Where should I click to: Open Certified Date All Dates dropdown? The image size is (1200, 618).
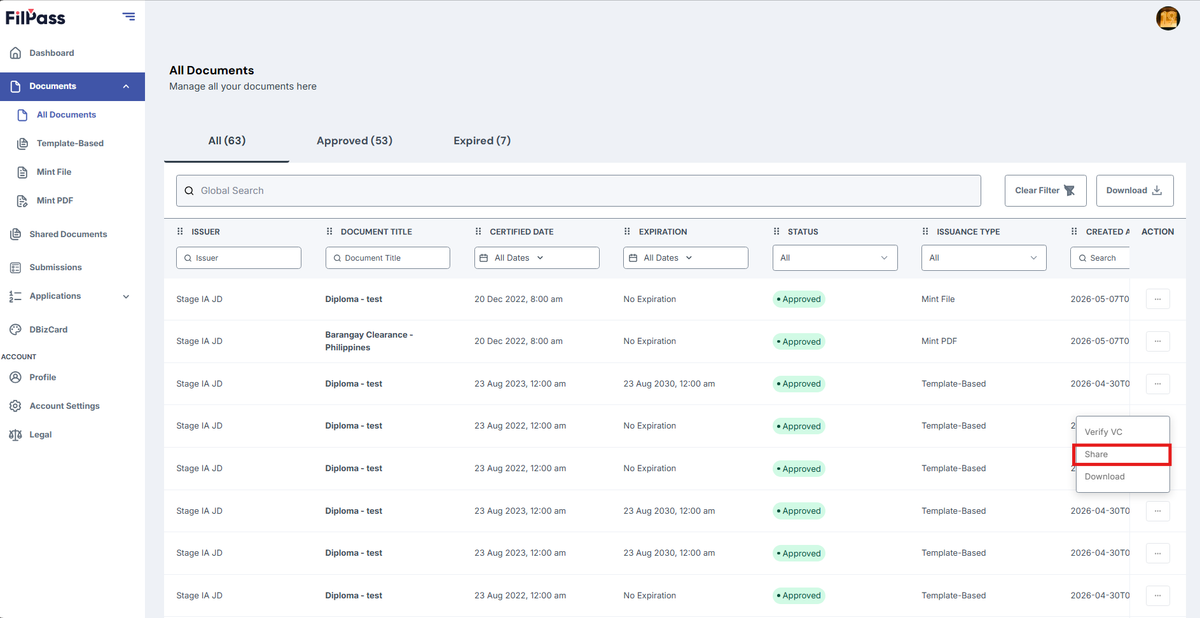point(537,258)
